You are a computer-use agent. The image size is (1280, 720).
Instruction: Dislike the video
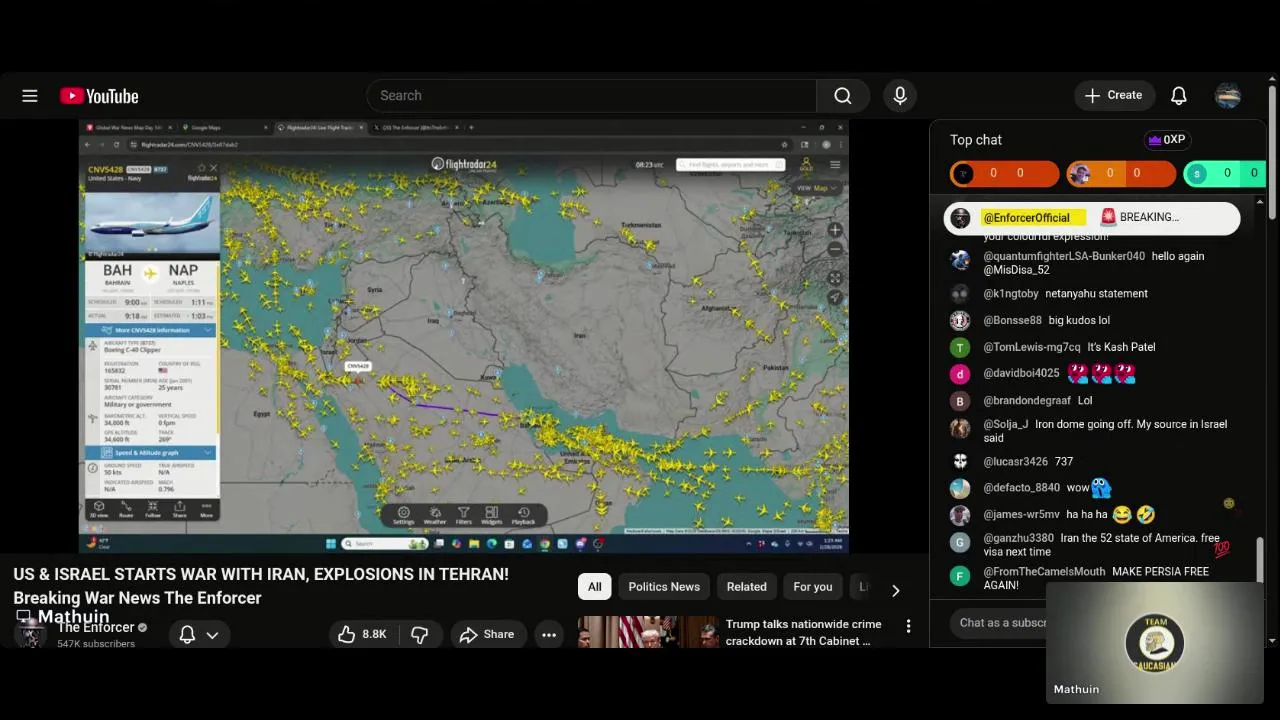[420, 634]
